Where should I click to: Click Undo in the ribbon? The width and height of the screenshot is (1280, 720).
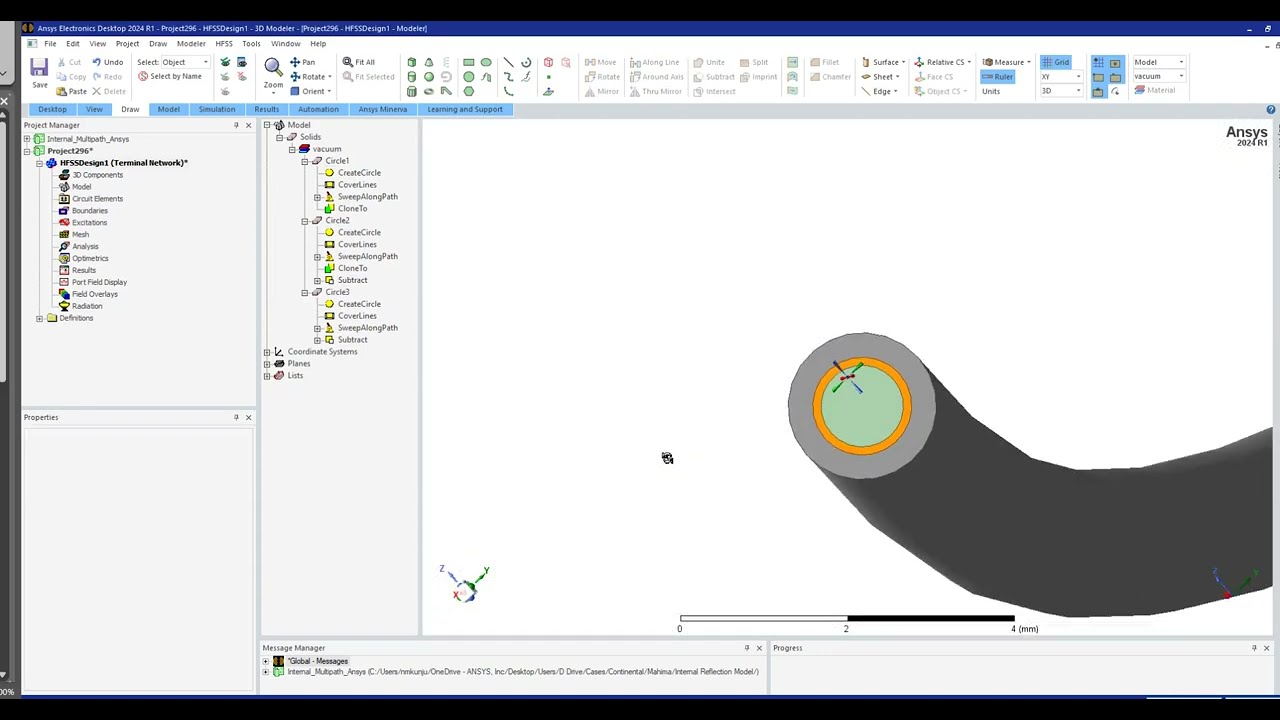point(107,62)
